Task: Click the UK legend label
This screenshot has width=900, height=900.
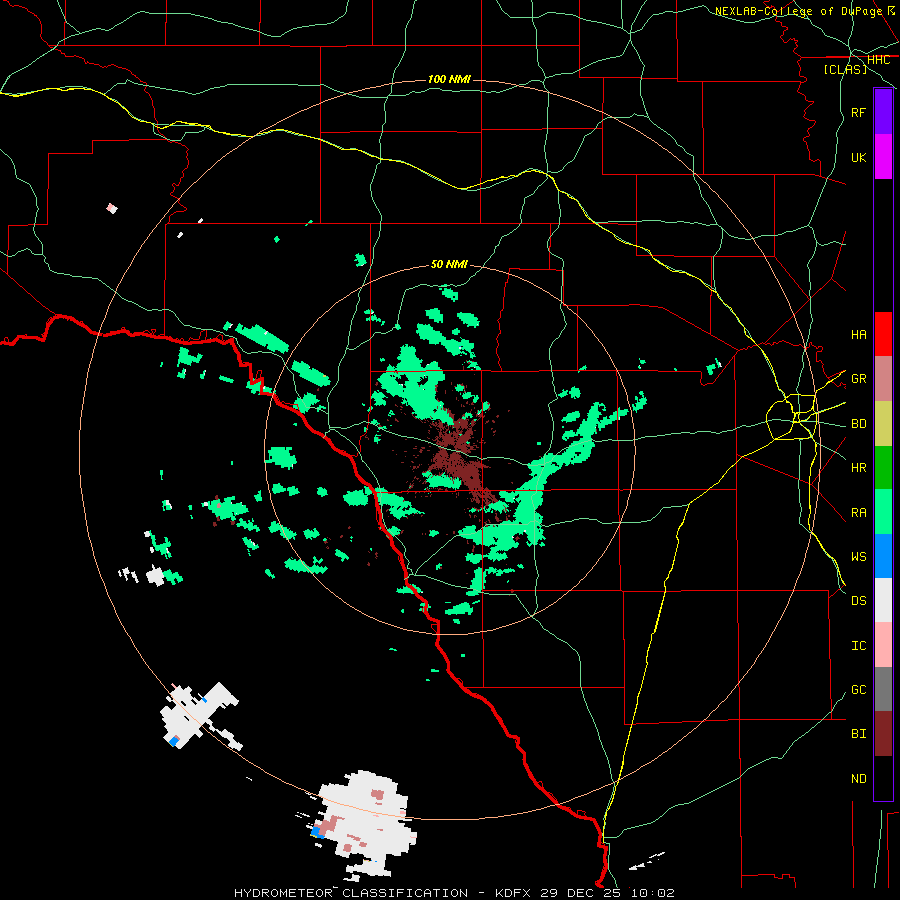Action: click(858, 157)
